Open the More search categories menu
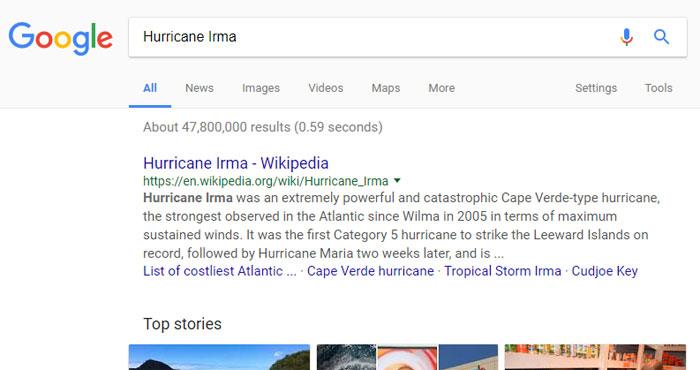 (x=442, y=88)
